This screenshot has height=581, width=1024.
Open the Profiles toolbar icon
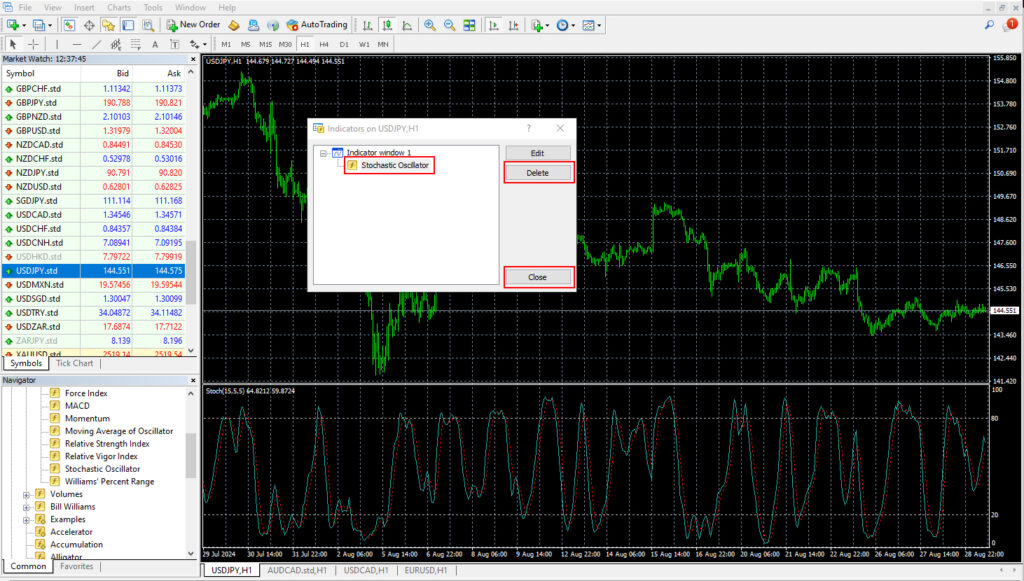click(x=39, y=25)
